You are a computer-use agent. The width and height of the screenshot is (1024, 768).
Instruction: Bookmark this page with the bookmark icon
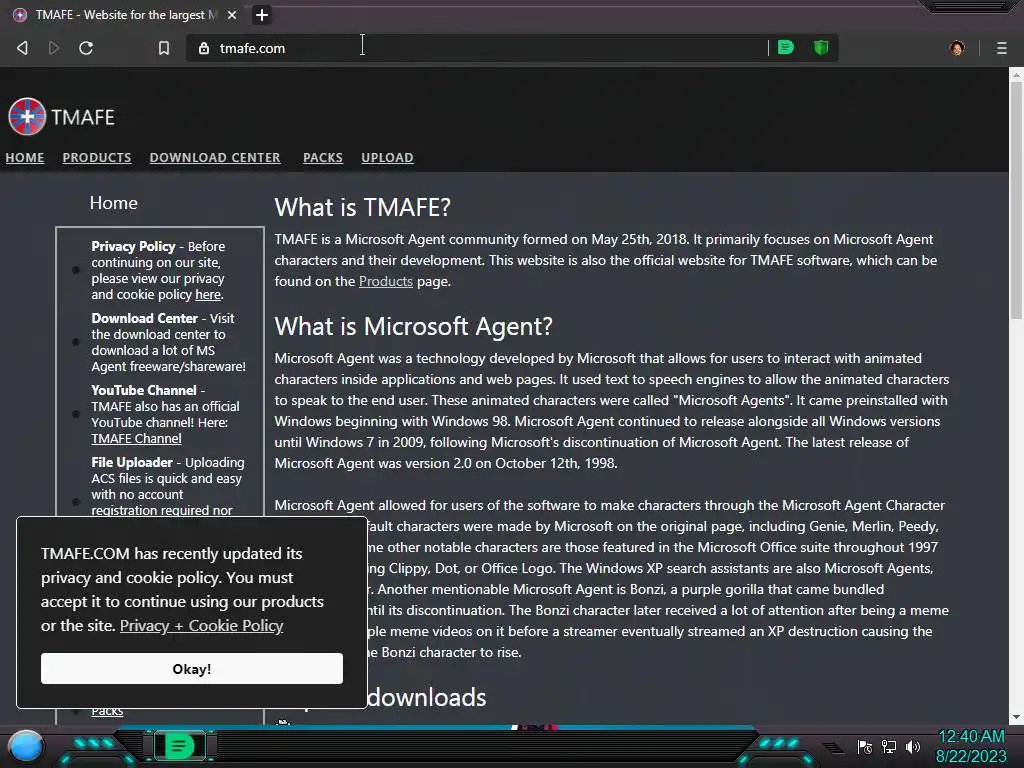click(x=164, y=48)
